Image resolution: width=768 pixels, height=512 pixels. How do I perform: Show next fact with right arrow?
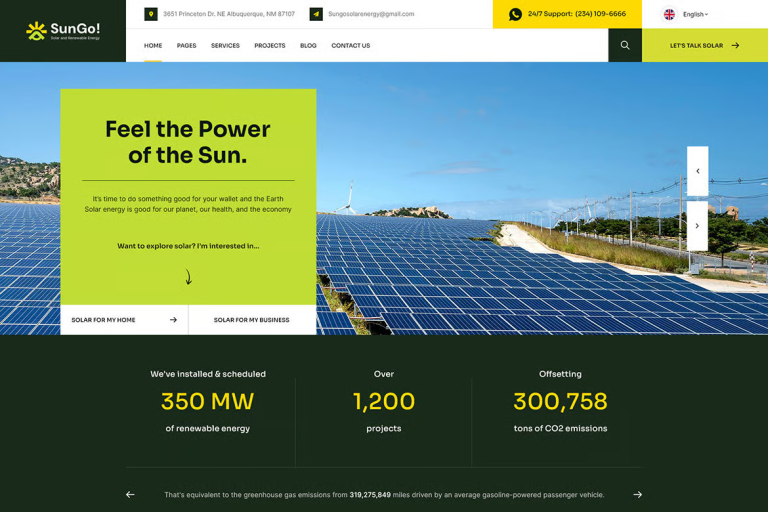click(x=637, y=495)
